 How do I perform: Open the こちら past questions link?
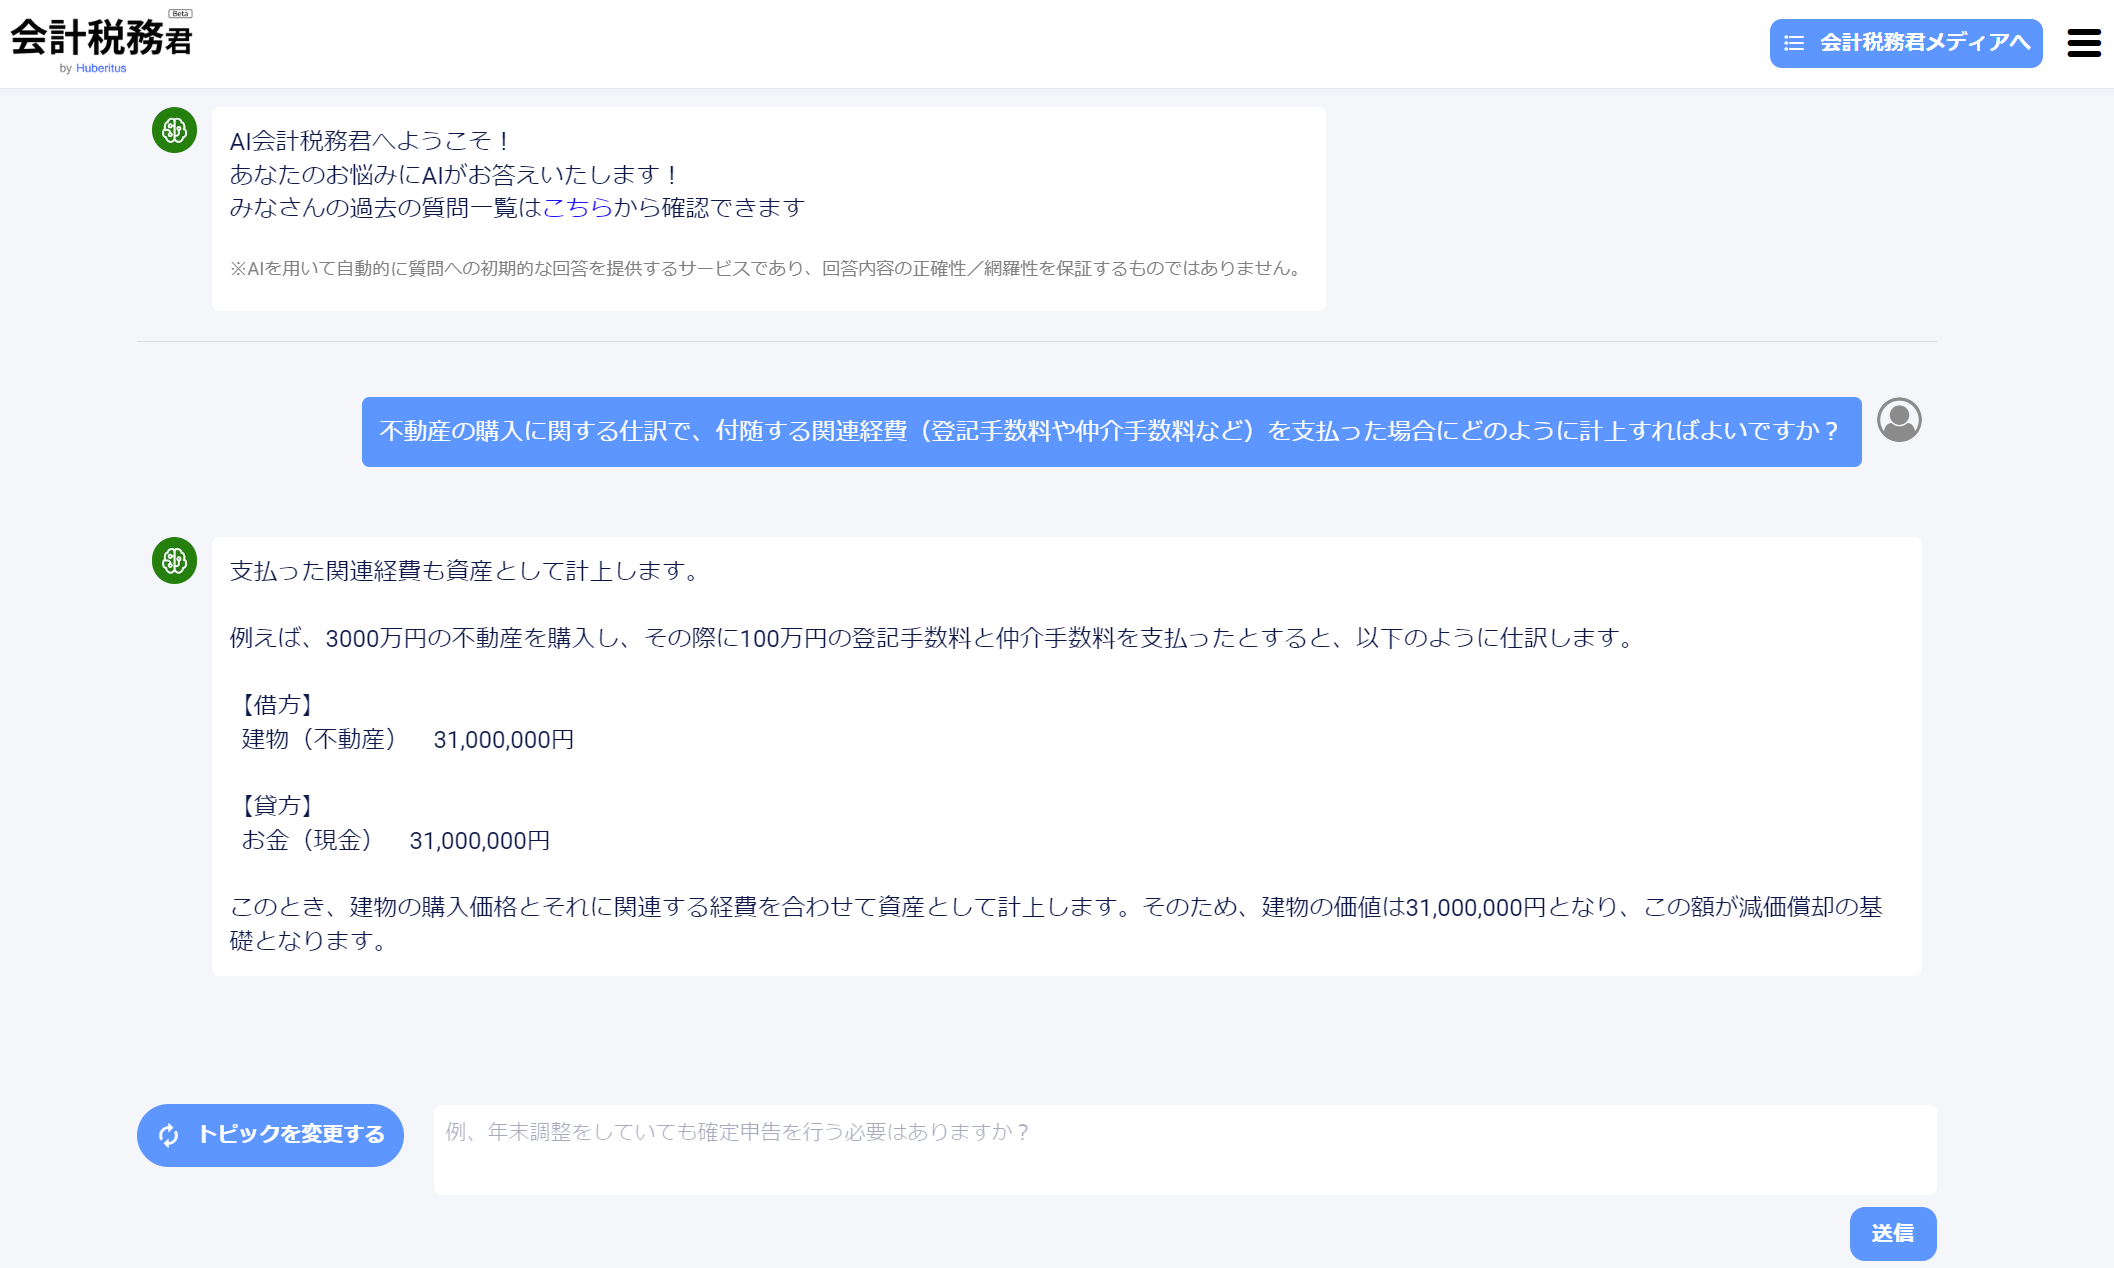click(x=577, y=207)
